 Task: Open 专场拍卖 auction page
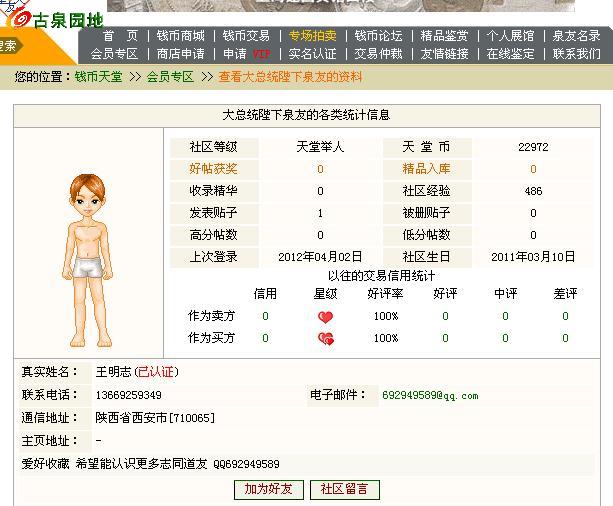pyautogui.click(x=313, y=36)
